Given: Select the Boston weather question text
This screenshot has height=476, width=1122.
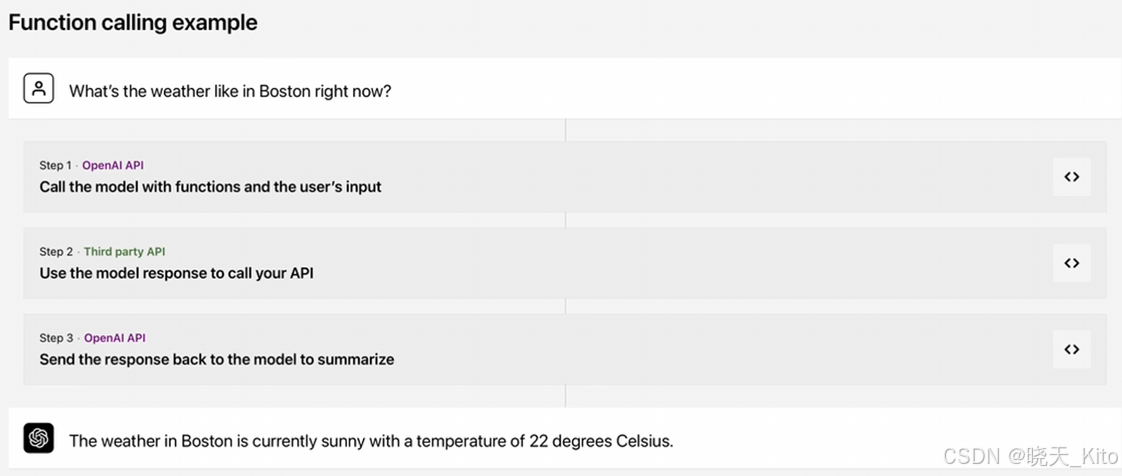Looking at the screenshot, I should click(230, 91).
